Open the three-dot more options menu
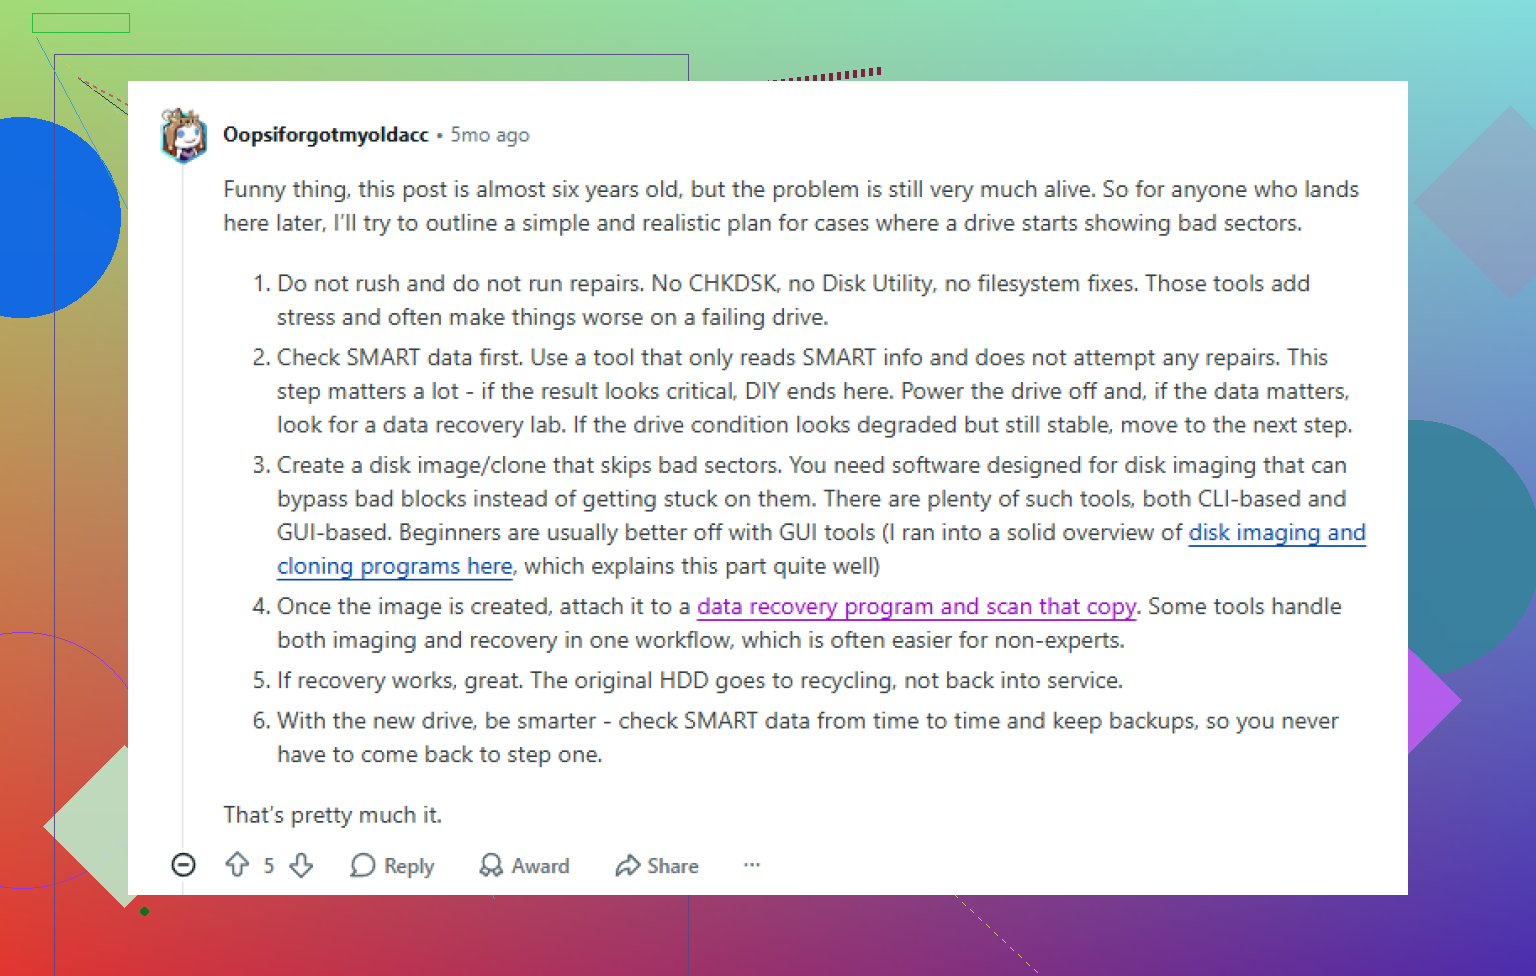The width and height of the screenshot is (1536, 976). click(x=752, y=865)
